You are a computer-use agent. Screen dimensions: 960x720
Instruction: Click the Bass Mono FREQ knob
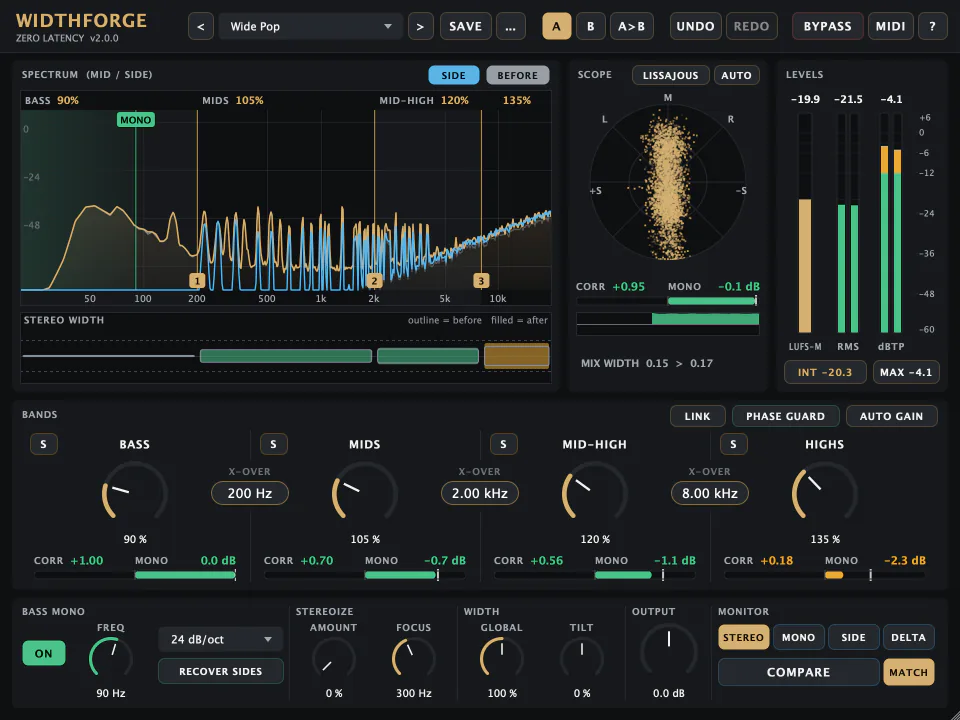pos(111,658)
